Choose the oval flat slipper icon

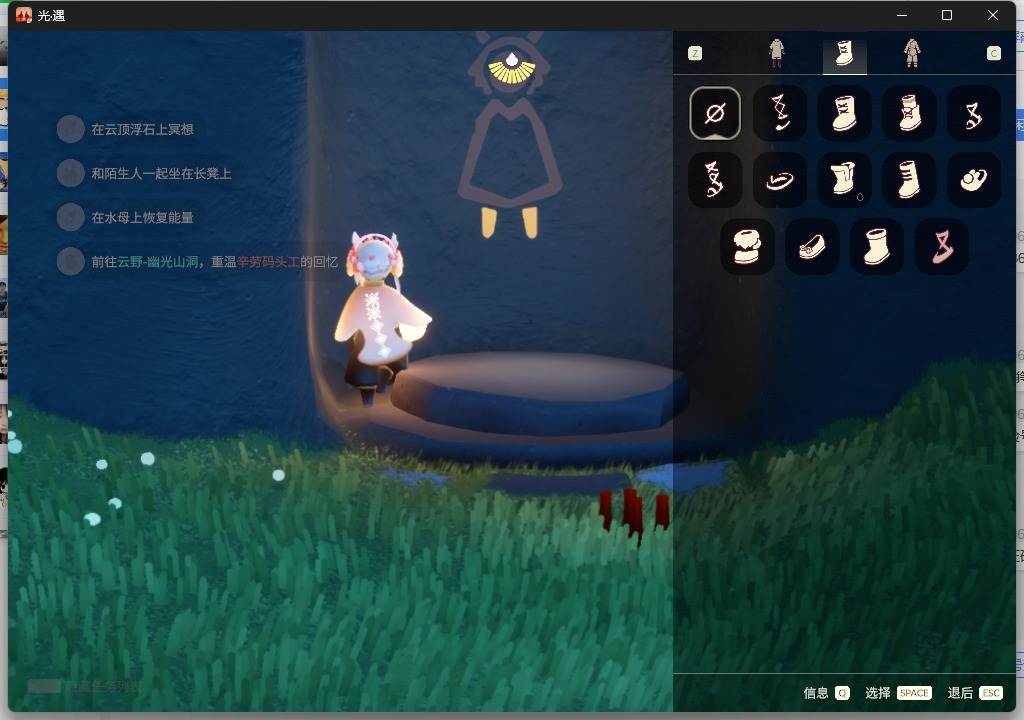click(x=780, y=180)
